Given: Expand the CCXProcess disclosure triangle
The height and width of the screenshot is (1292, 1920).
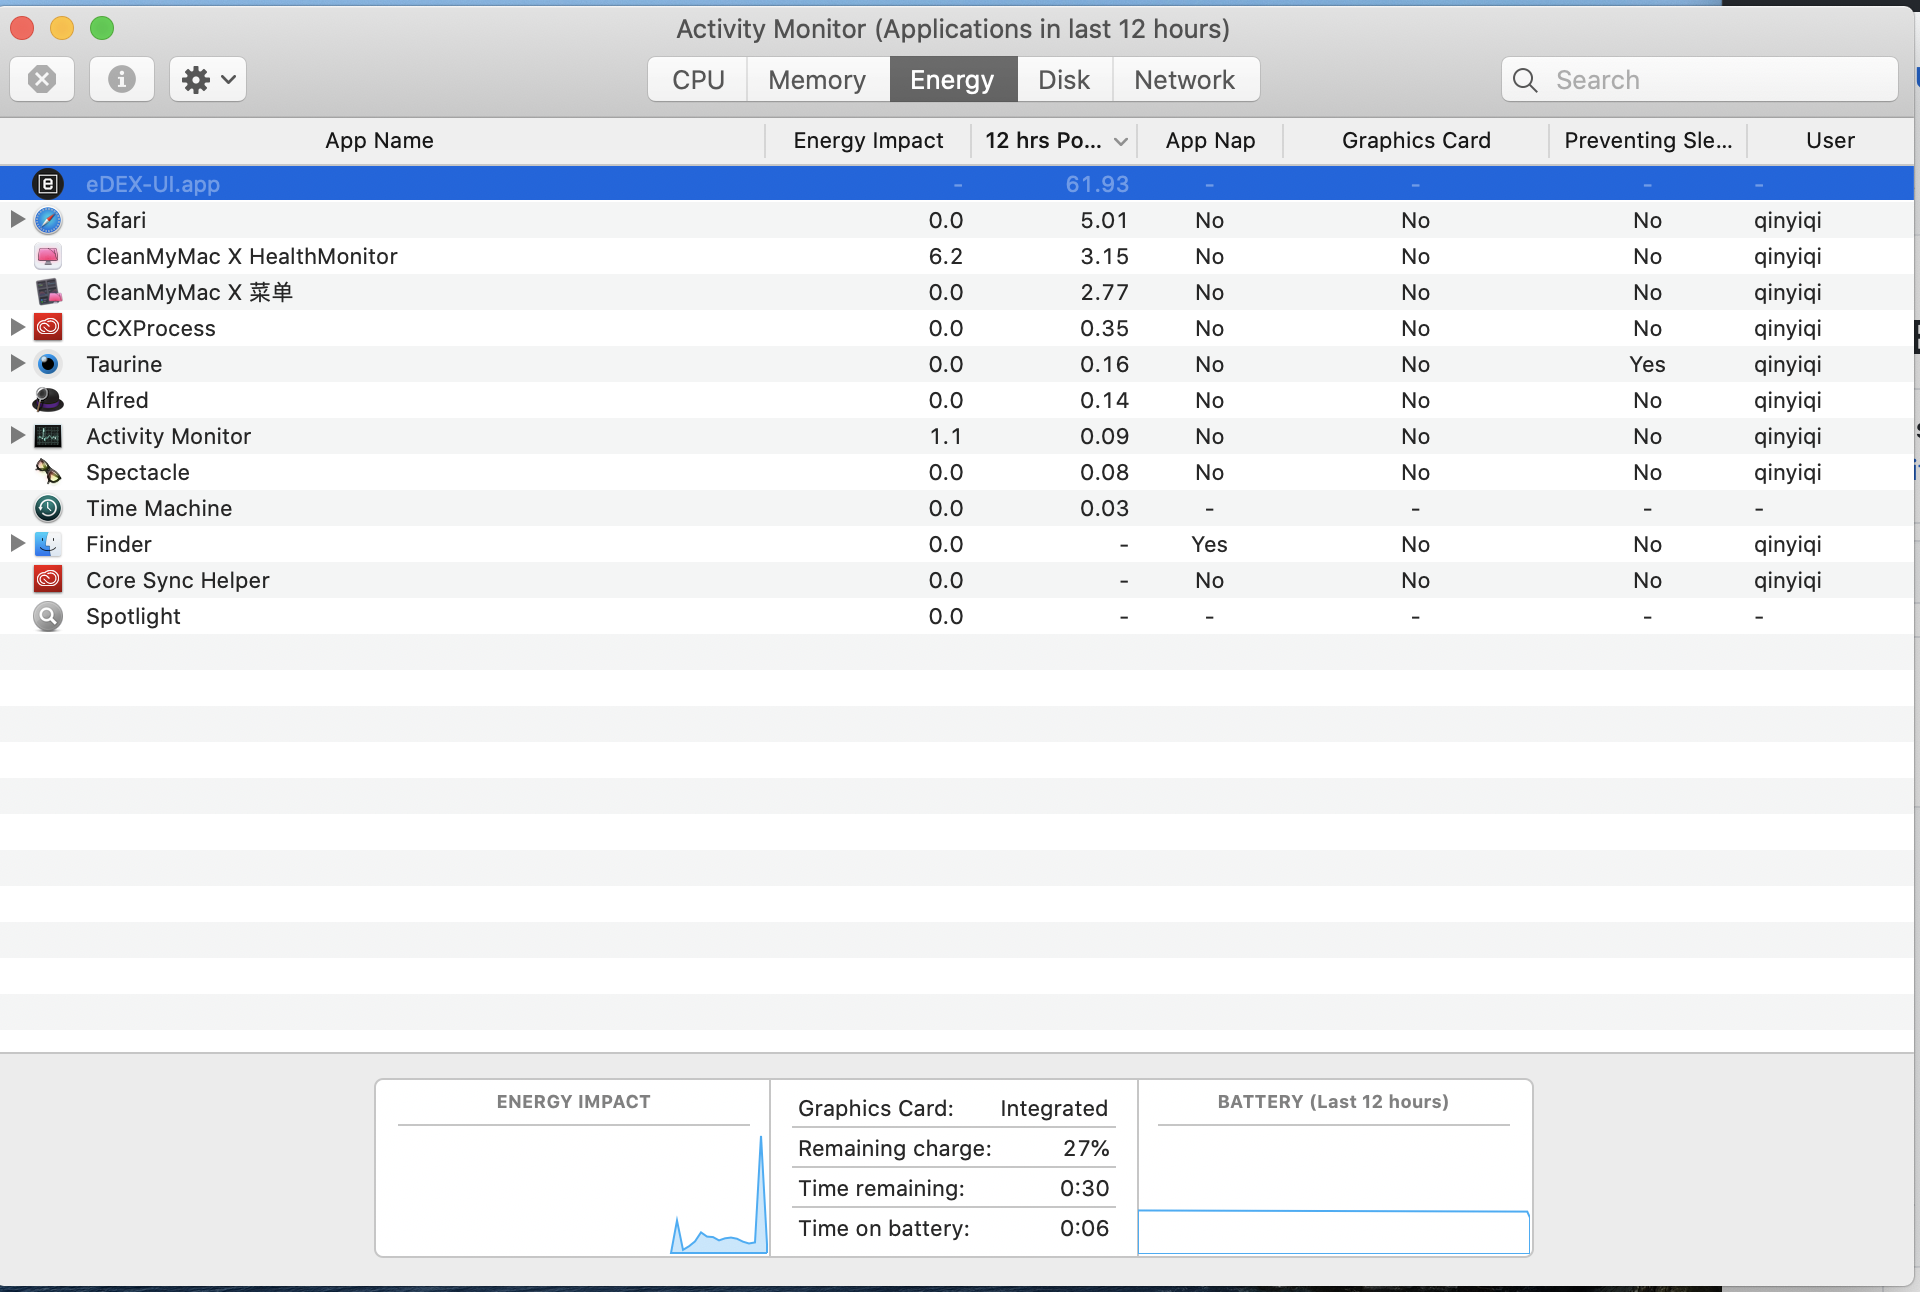Looking at the screenshot, I should point(17,327).
